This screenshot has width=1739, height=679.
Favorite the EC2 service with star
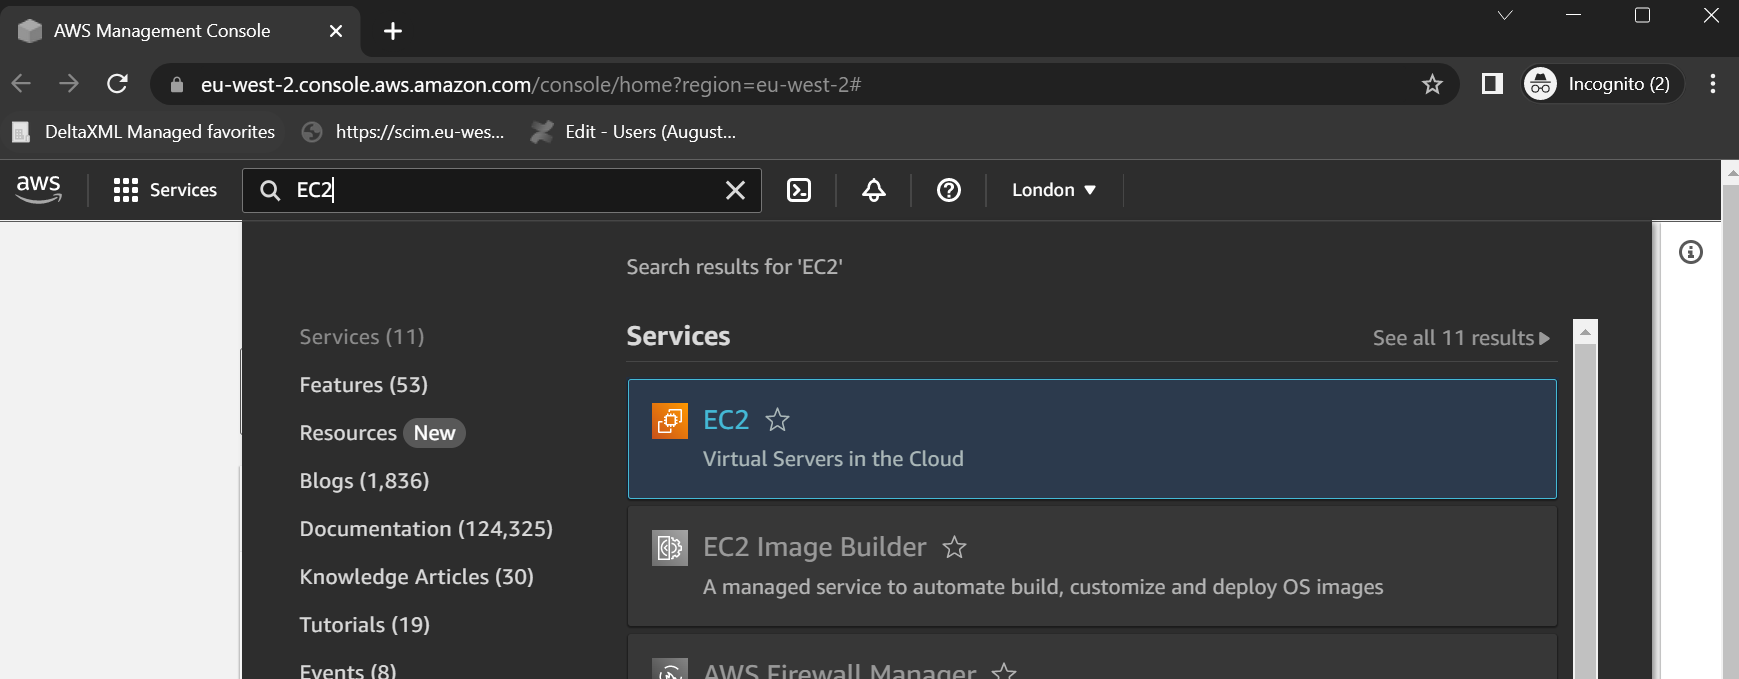(777, 420)
